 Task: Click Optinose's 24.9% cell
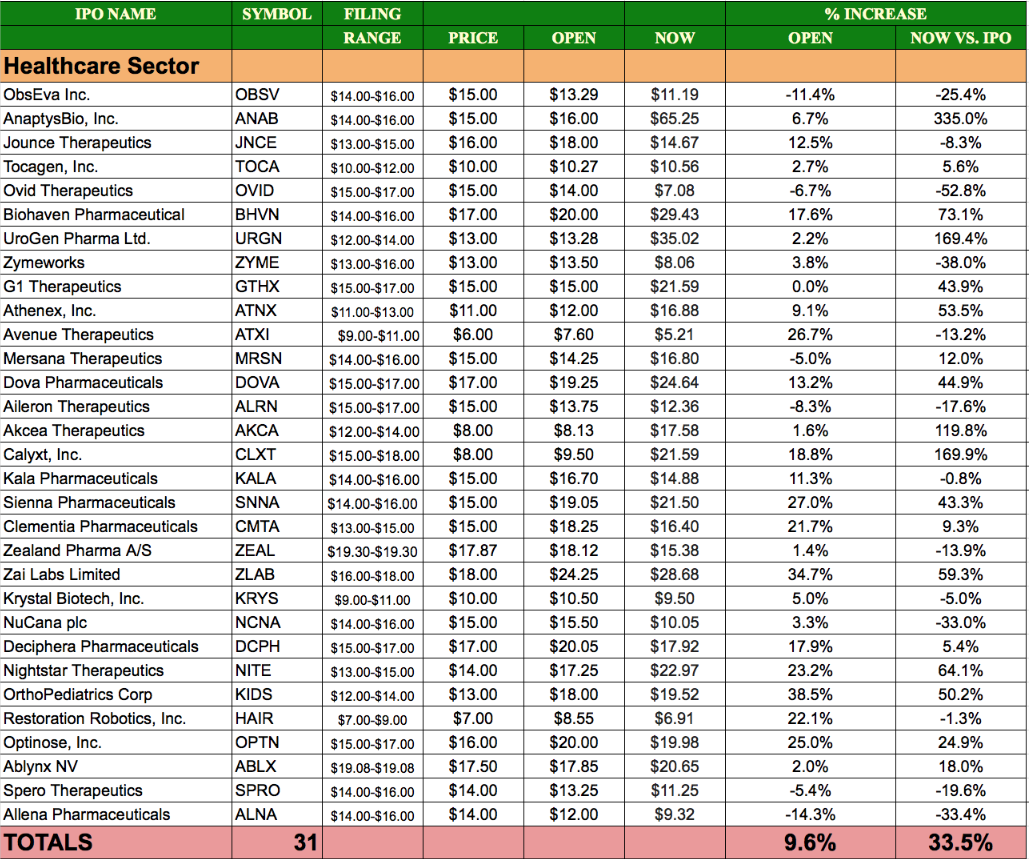(960, 743)
